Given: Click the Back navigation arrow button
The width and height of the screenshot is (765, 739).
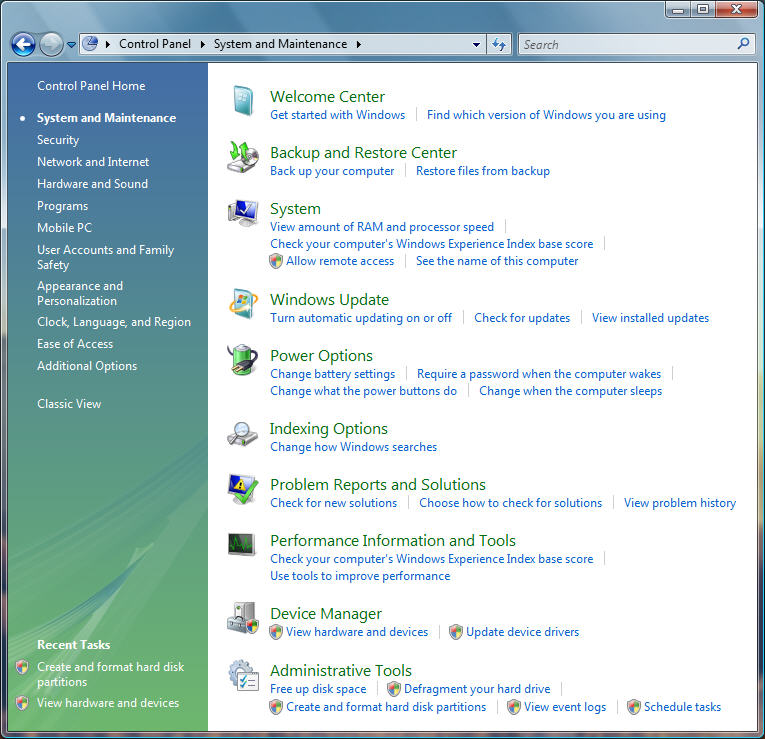Looking at the screenshot, I should pyautogui.click(x=23, y=44).
